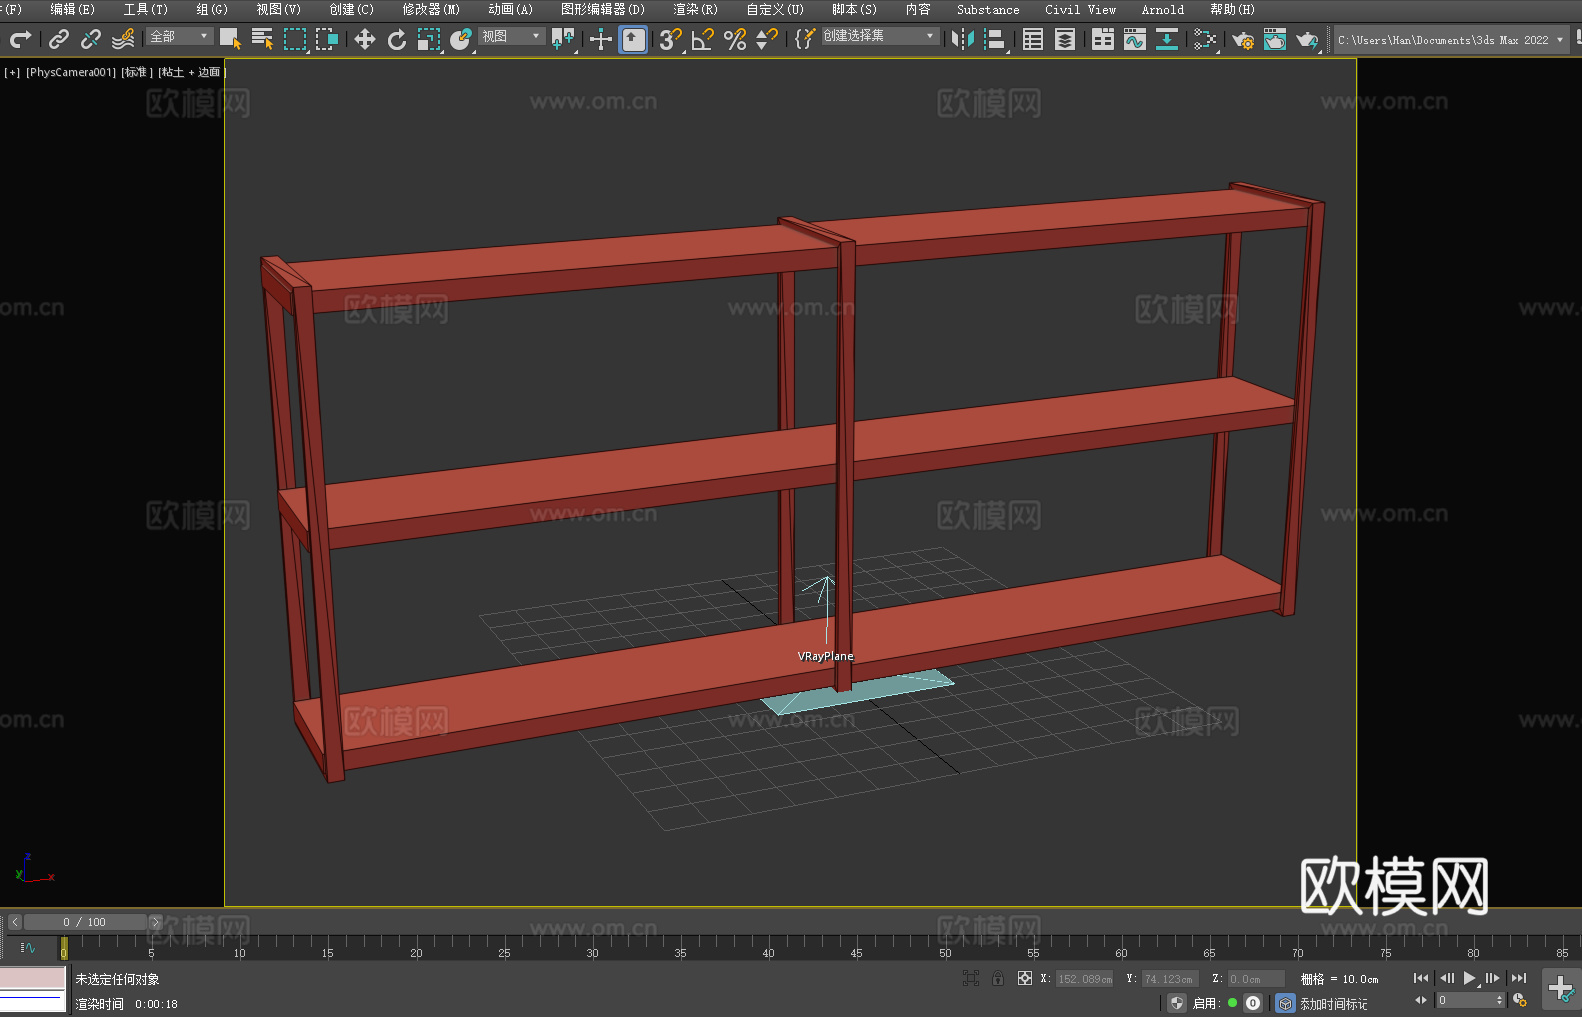Viewport: 1582px width, 1017px height.
Task: Select Bind to Space Warp tool
Action: [123, 39]
